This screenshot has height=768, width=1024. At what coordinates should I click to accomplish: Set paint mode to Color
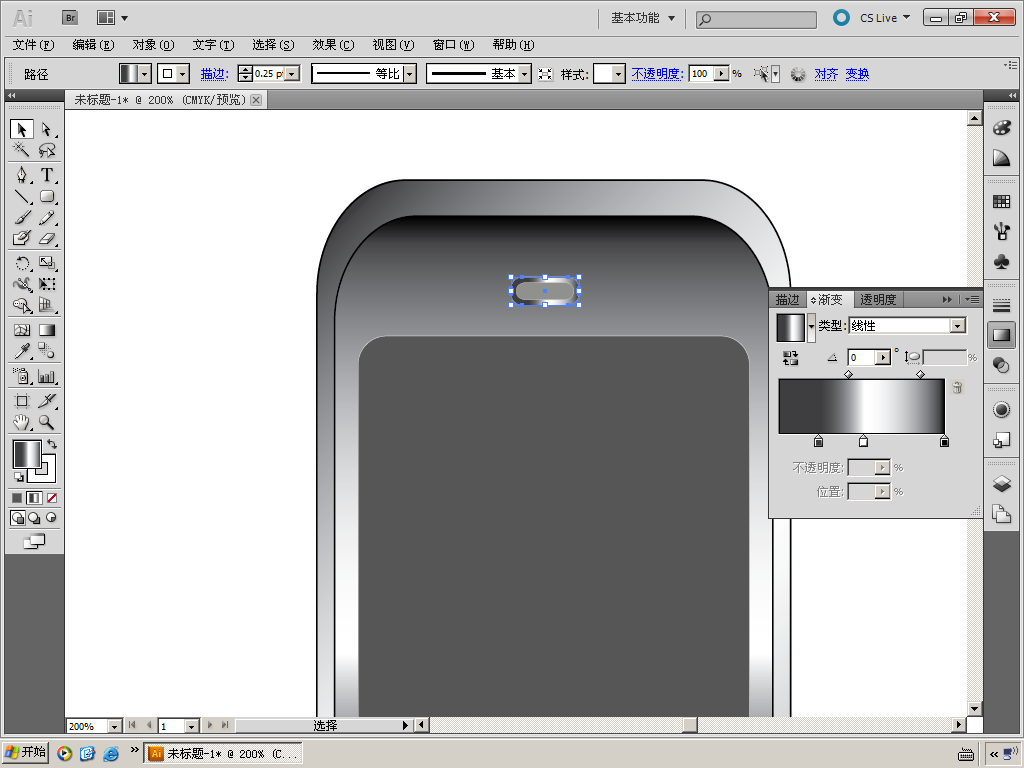pos(17,498)
